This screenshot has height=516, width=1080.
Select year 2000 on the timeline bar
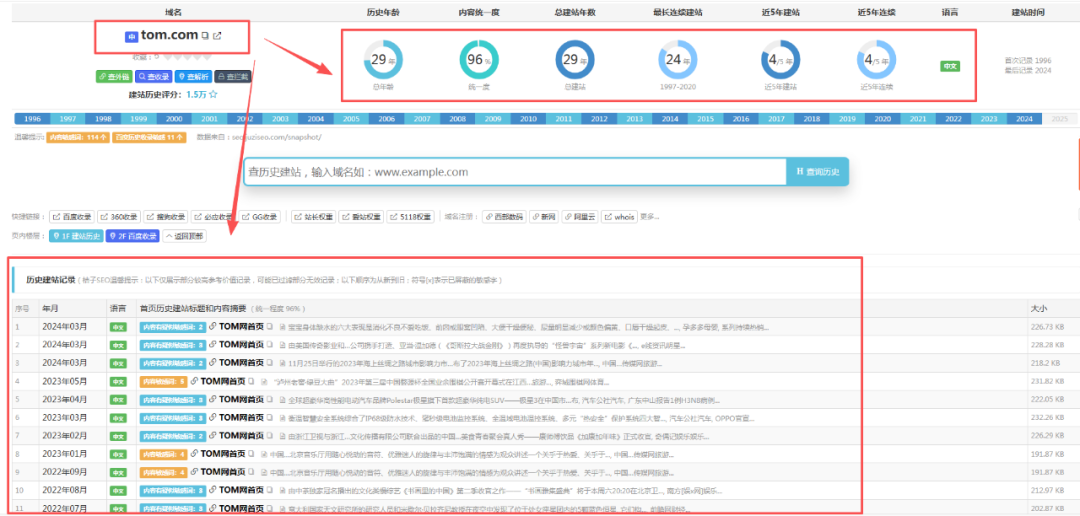174,118
